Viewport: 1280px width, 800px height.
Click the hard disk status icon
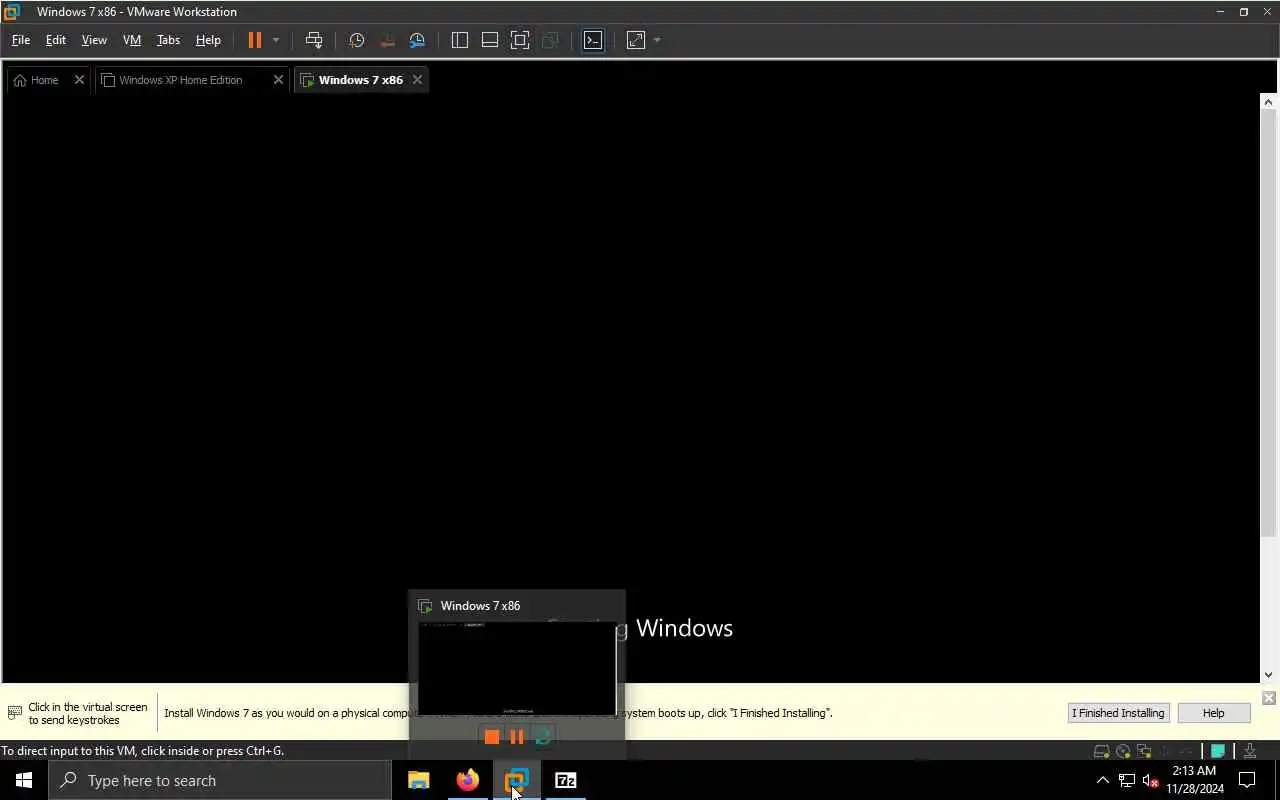tap(1101, 751)
